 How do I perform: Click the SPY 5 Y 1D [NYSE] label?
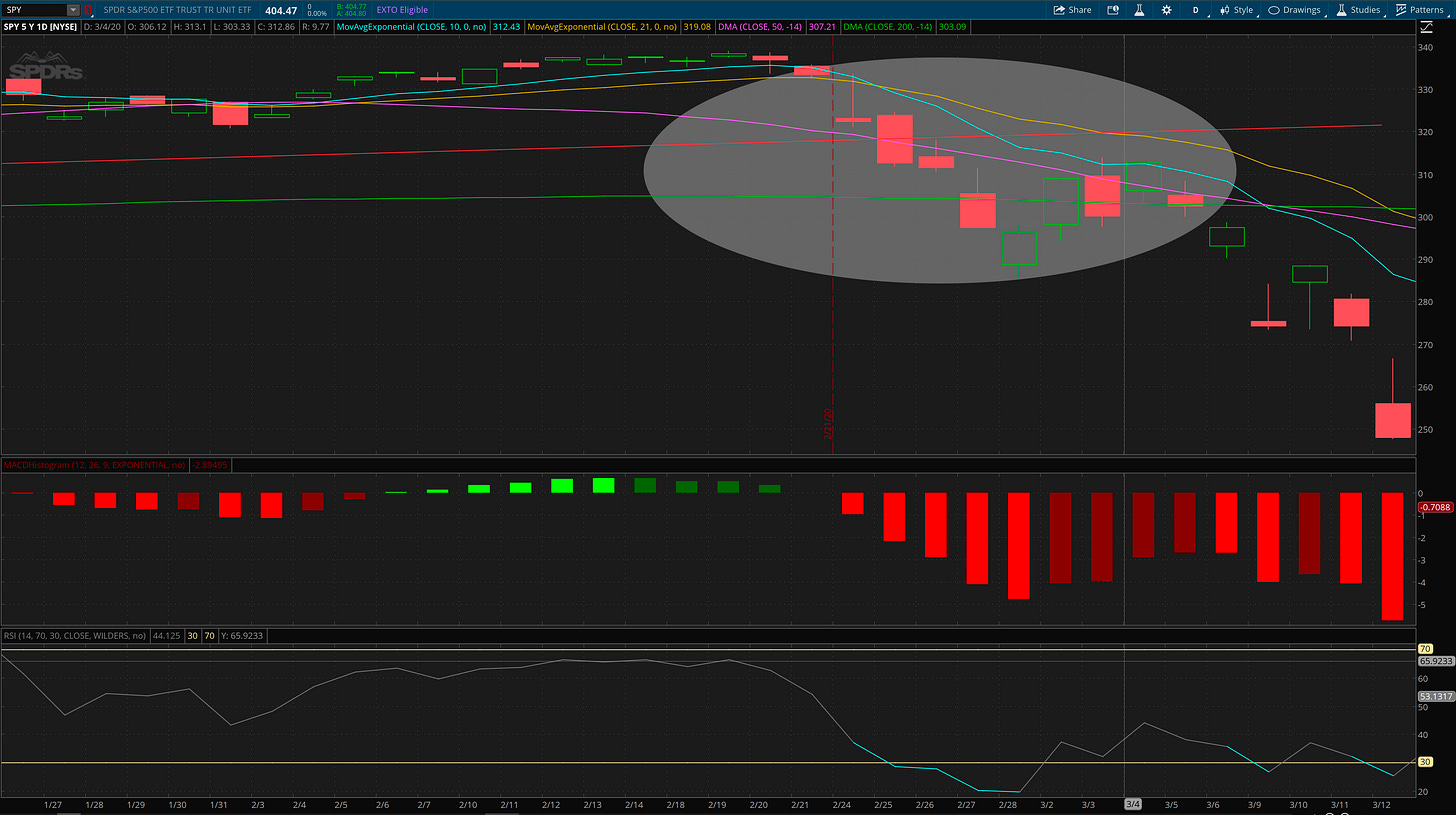[x=40, y=25]
